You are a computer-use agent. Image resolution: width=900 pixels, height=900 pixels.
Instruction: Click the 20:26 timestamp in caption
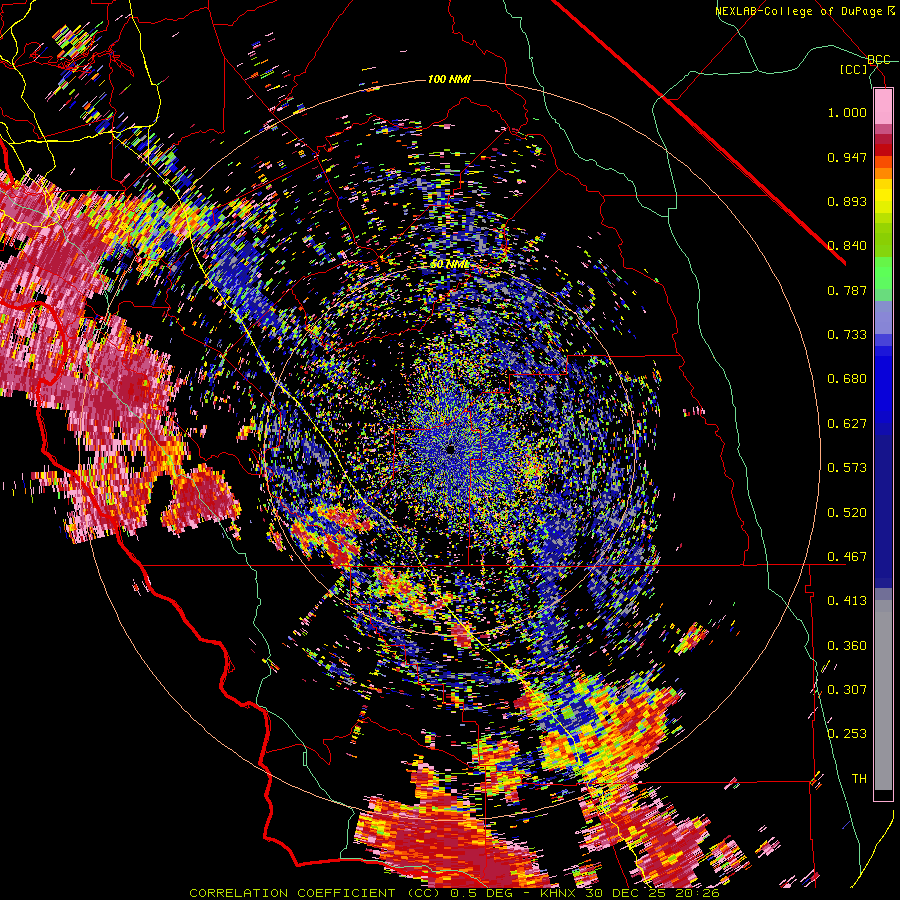[x=699, y=893]
